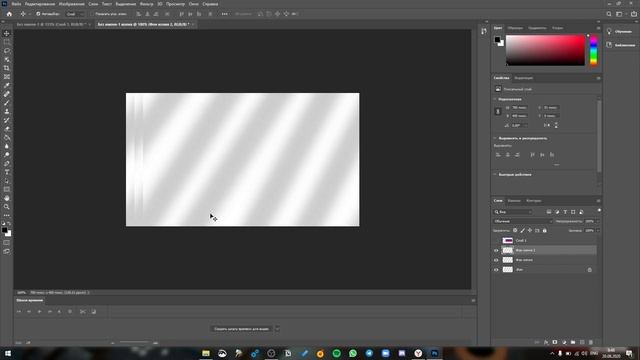This screenshot has height=360, width=640.
Task: Click the lock all icon in the Layers panel
Action: 544,230
